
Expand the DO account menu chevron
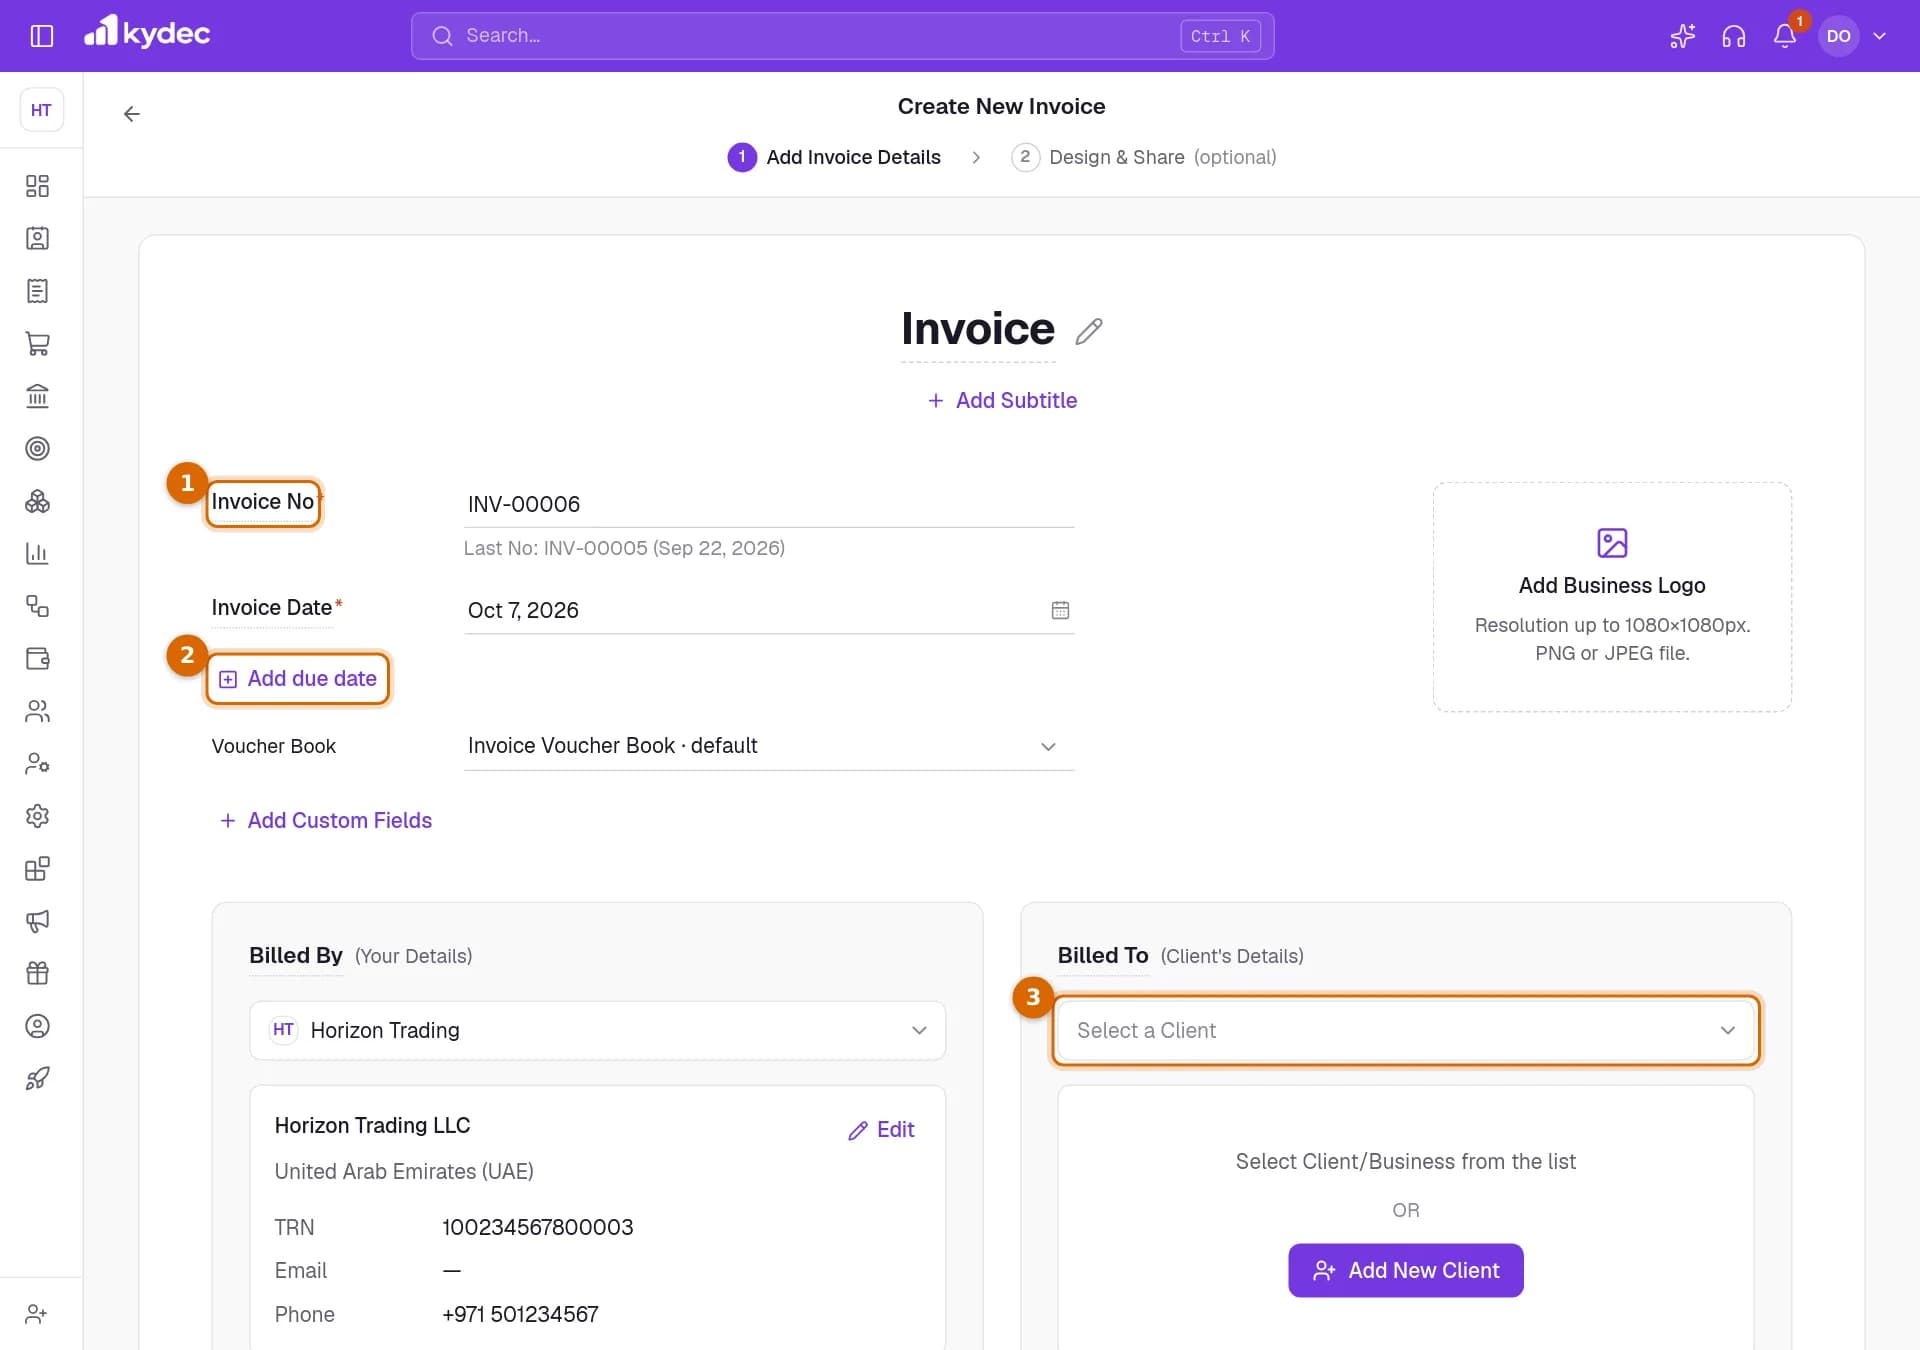point(1880,36)
